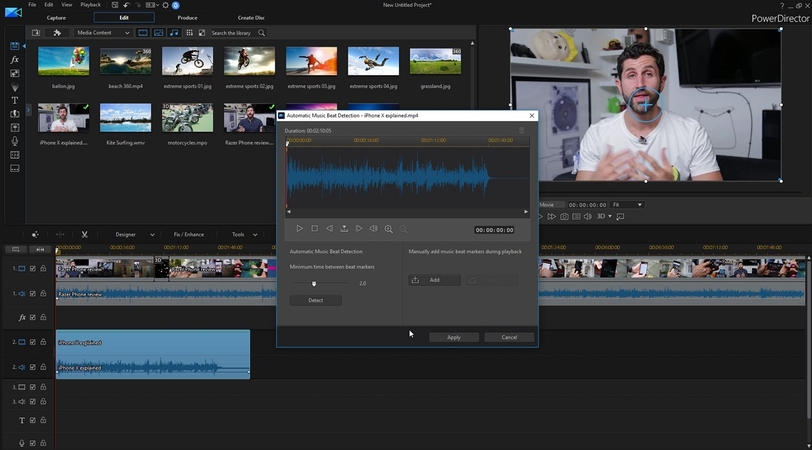The height and width of the screenshot is (450, 812).
Task: Click the Apply button
Action: tap(454, 337)
